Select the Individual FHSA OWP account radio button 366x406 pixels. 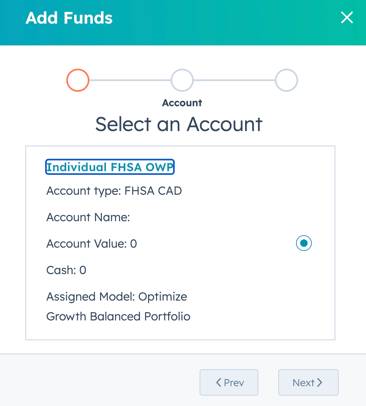304,243
